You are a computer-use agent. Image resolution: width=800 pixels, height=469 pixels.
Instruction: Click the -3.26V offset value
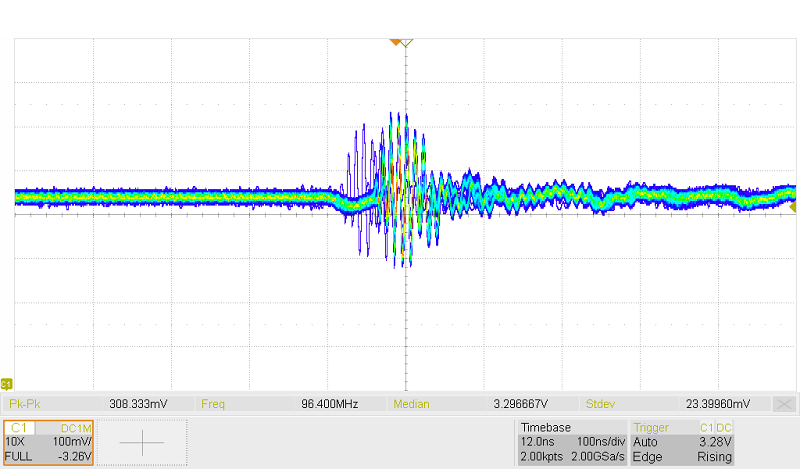[x=74, y=456]
